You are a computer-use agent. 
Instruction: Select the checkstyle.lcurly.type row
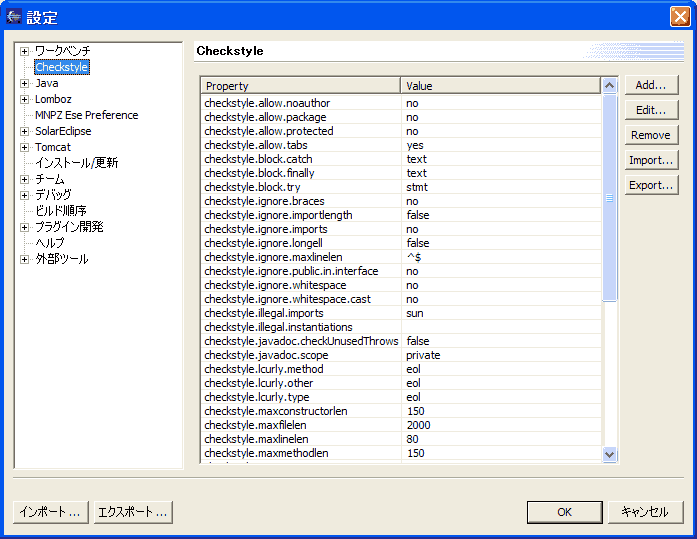[401, 397]
